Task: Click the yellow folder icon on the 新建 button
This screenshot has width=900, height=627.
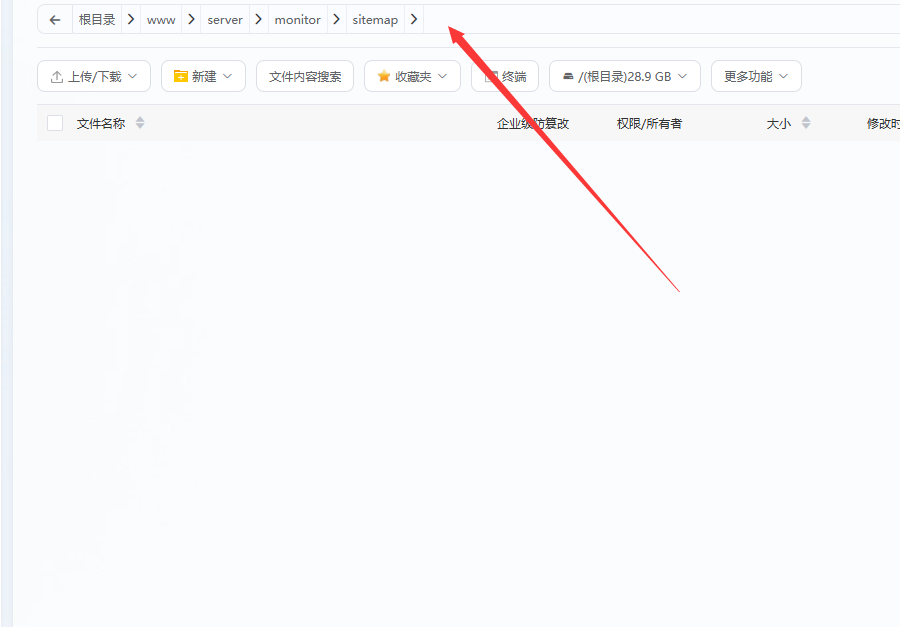Action: click(x=180, y=75)
